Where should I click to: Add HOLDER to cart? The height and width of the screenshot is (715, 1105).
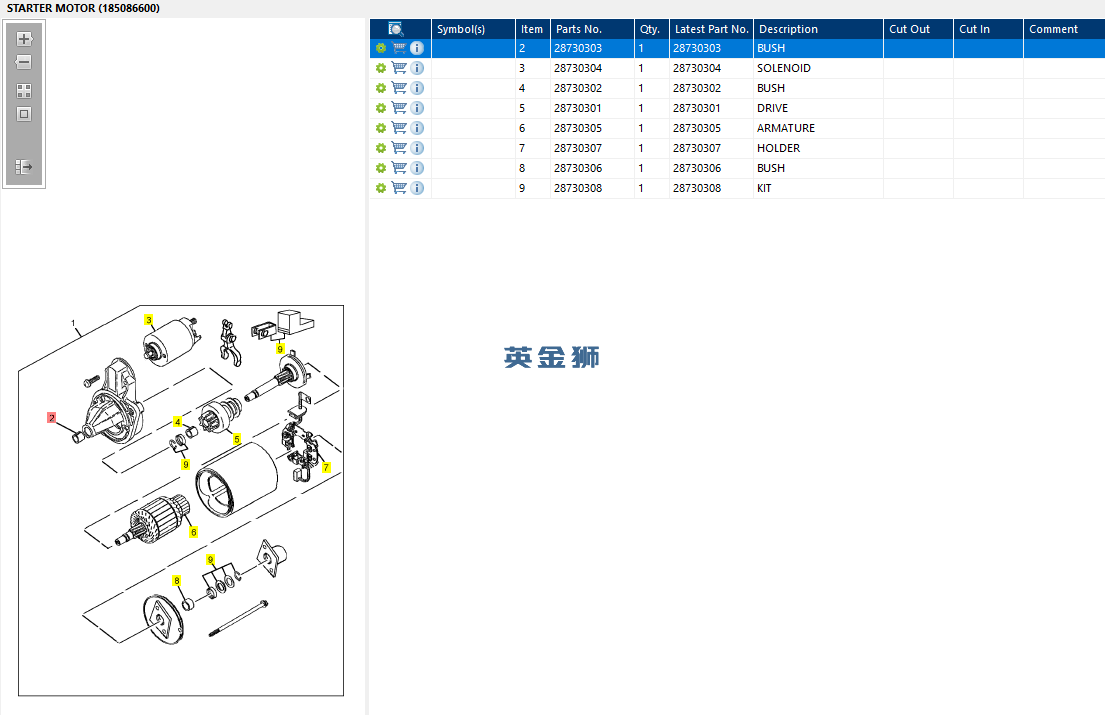tap(399, 148)
